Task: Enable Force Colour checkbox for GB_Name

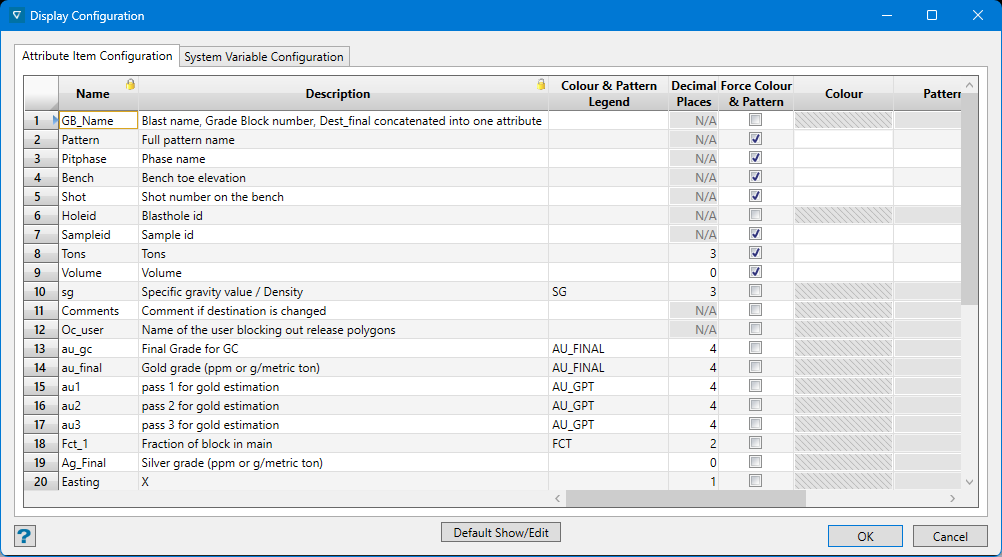Action: point(756,120)
